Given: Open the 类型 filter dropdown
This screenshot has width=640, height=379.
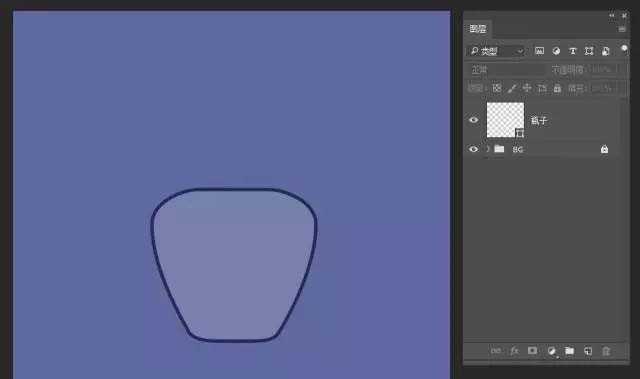Looking at the screenshot, I should point(497,51).
